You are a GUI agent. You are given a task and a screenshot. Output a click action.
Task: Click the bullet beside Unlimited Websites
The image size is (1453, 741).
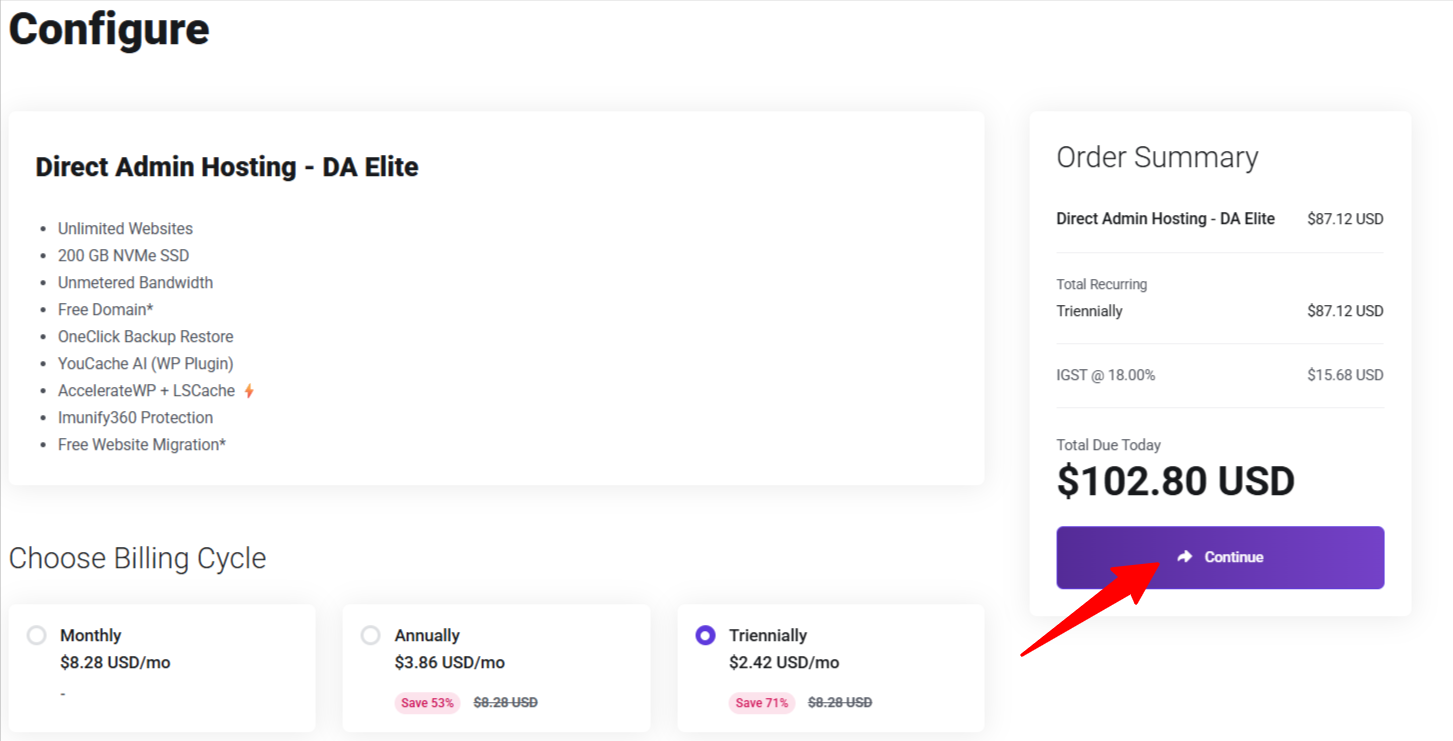click(x=43, y=228)
